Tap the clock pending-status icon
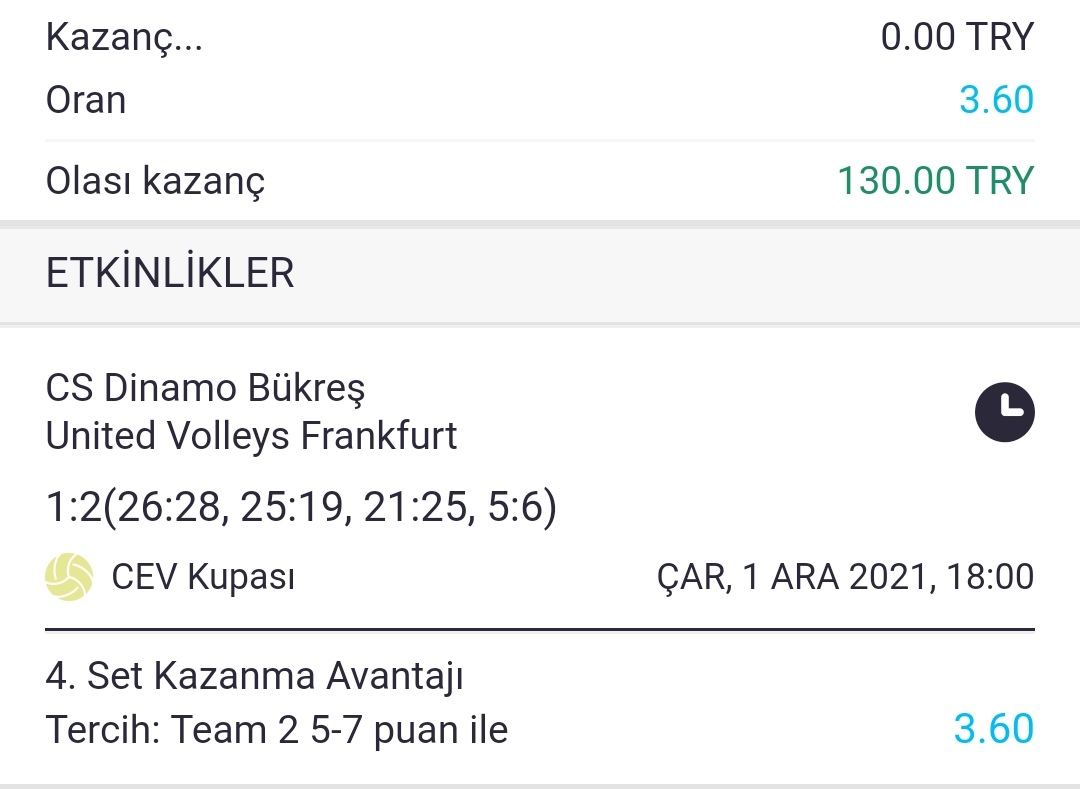1080x789 pixels. (x=1004, y=412)
